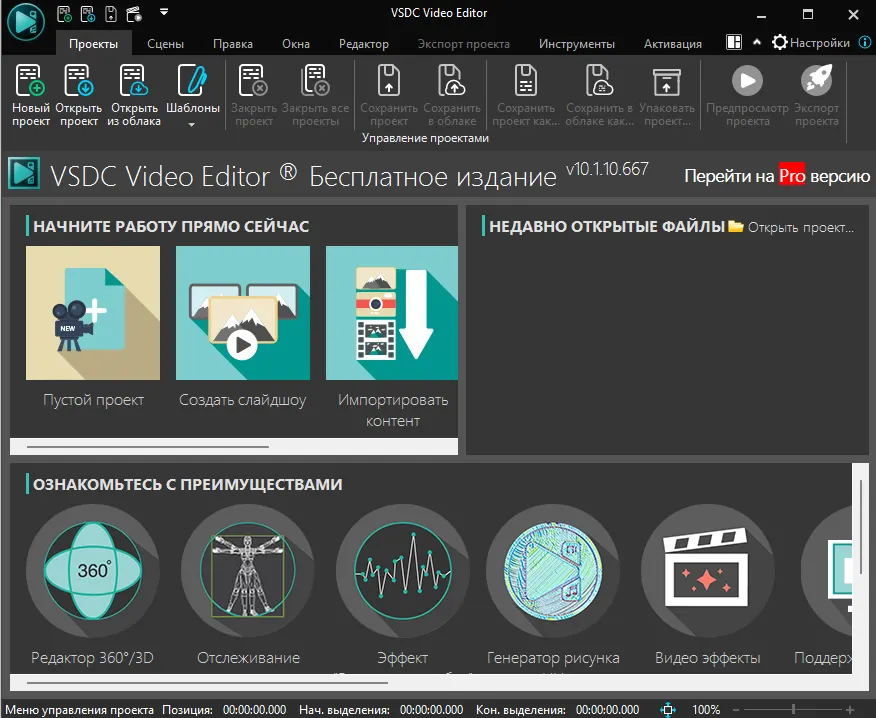Viewport: 876px width, 718px height.
Task: Start an empty project (Пустой проект)
Action: (x=93, y=313)
